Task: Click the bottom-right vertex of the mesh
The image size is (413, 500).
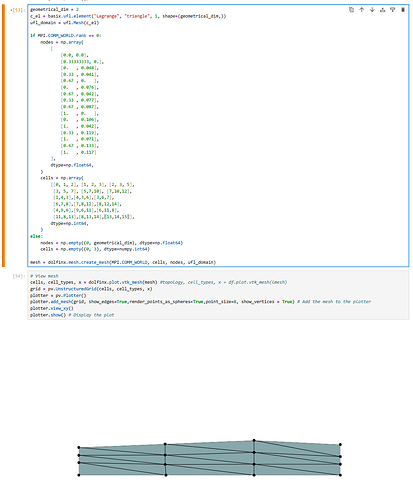Action: [340, 475]
